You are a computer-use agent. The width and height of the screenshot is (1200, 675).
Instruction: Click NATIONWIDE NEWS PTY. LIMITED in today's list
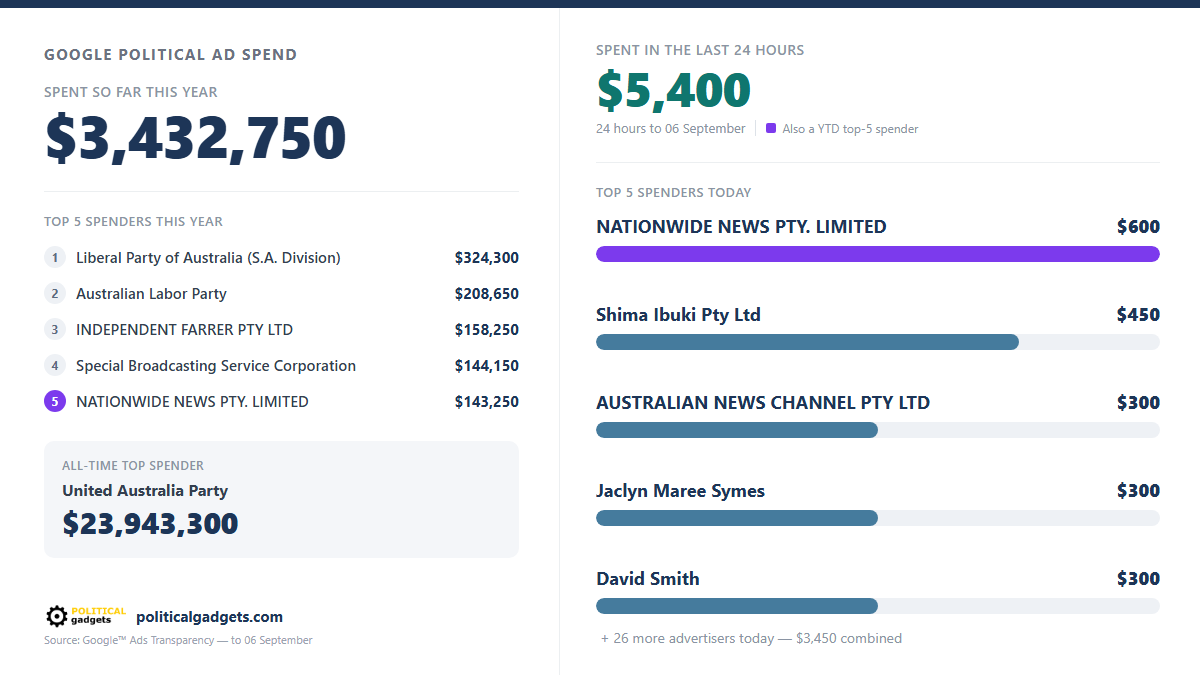(741, 227)
